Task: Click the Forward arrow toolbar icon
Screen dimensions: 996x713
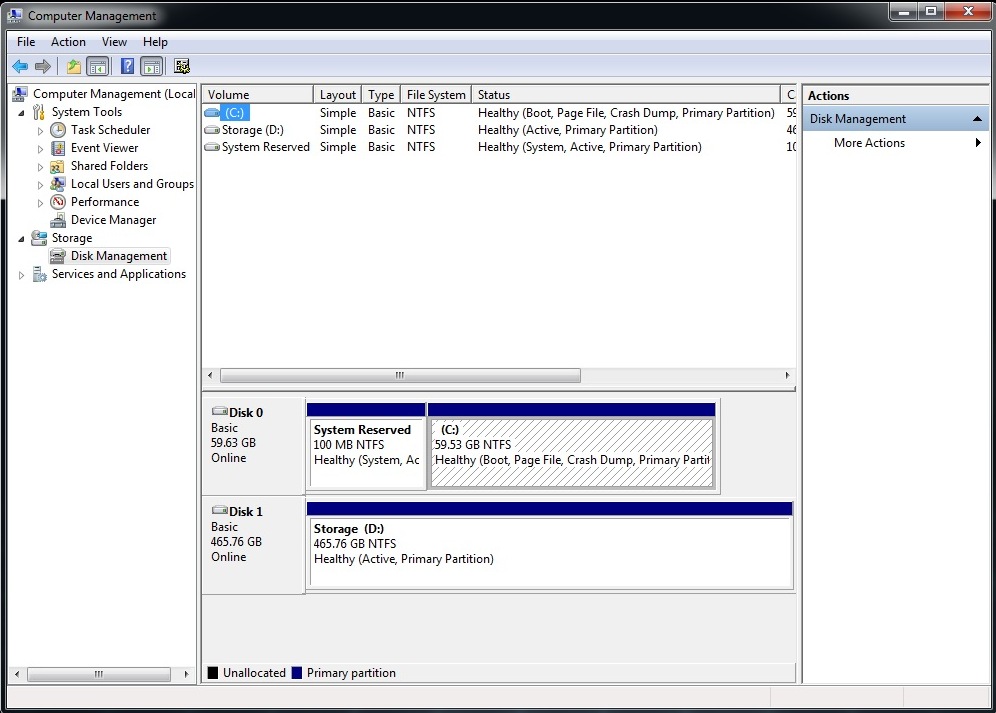Action: tap(43, 66)
